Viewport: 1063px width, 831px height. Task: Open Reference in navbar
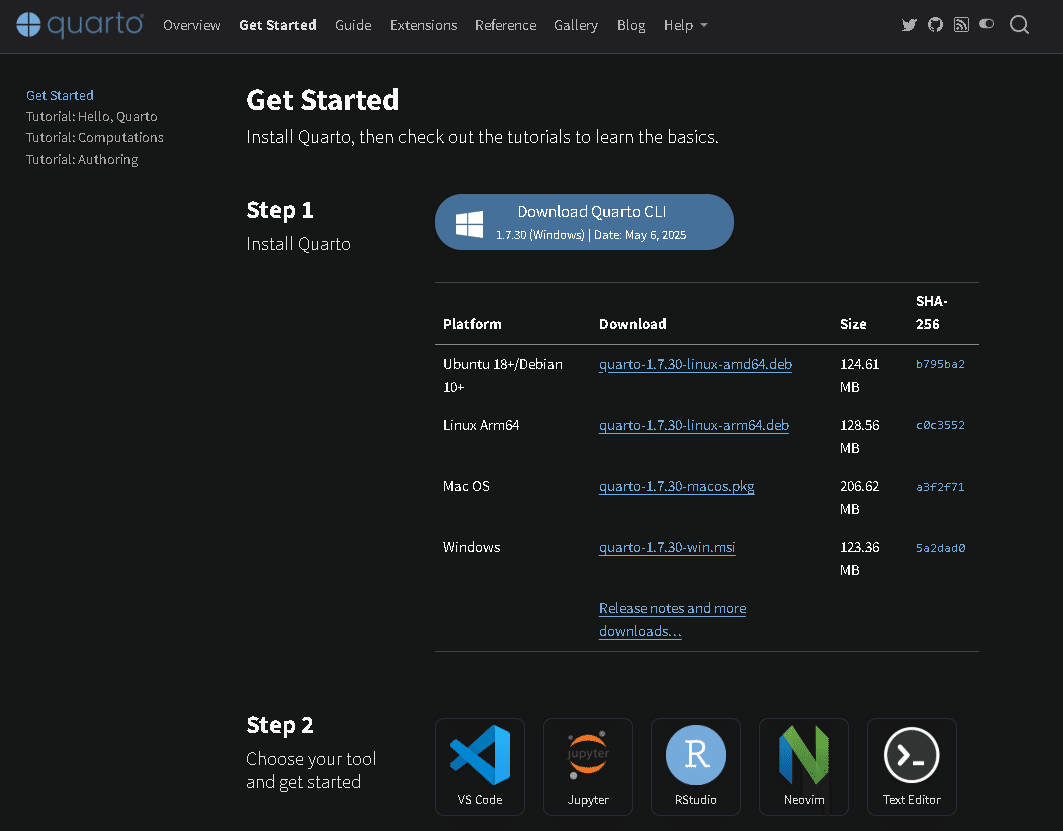tap(506, 25)
